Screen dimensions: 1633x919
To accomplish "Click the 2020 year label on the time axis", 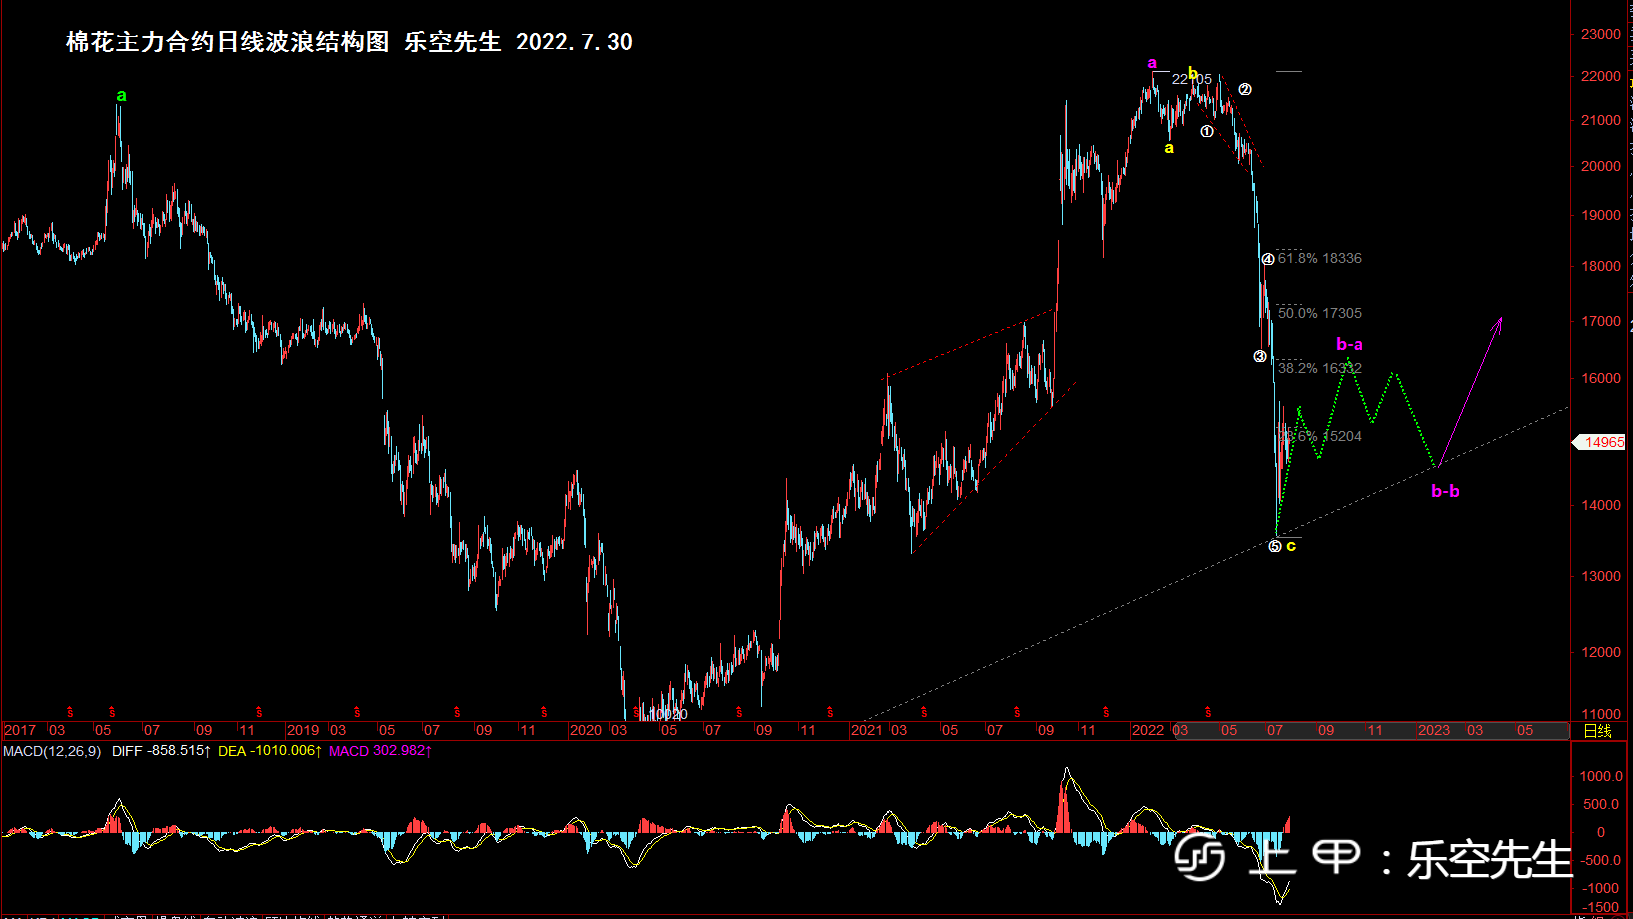I will (586, 731).
